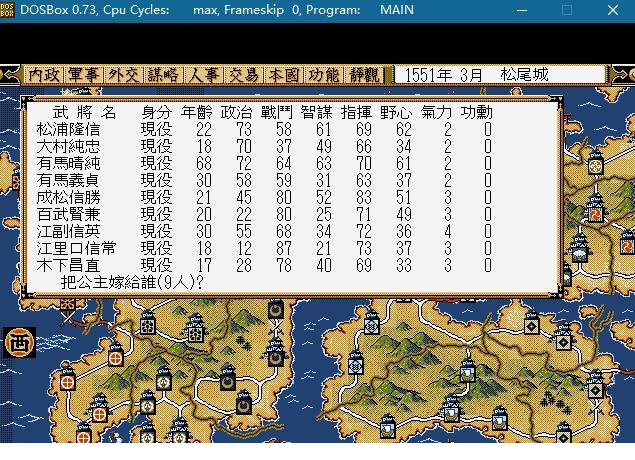Click the 政治 column header
Screen dimensions: 635x460
(236, 113)
